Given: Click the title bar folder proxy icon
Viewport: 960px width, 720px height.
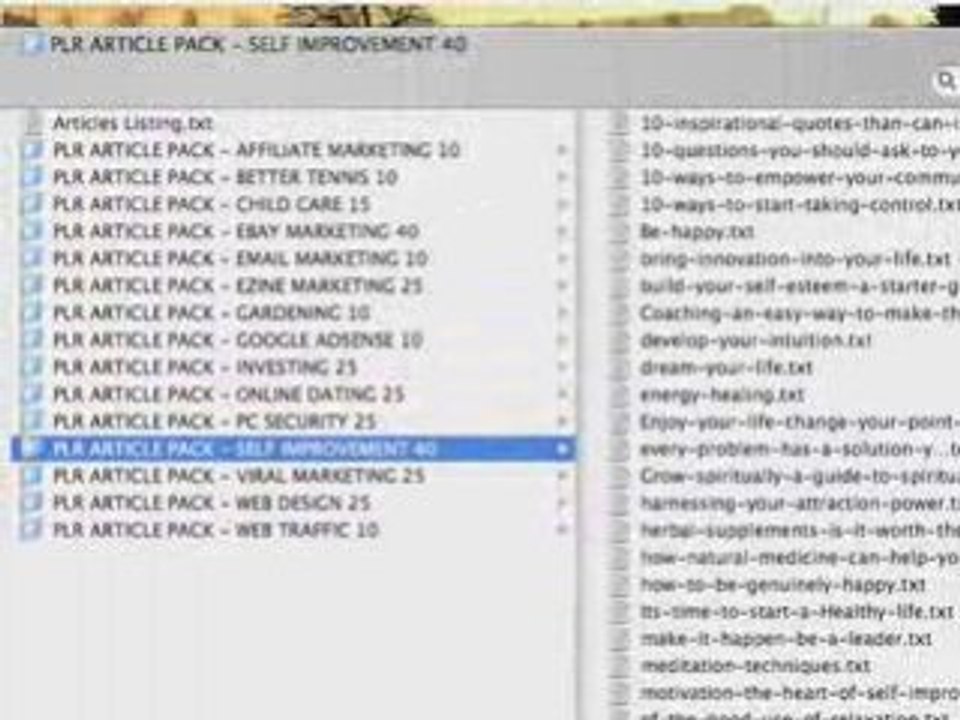Looking at the screenshot, I should (32, 44).
